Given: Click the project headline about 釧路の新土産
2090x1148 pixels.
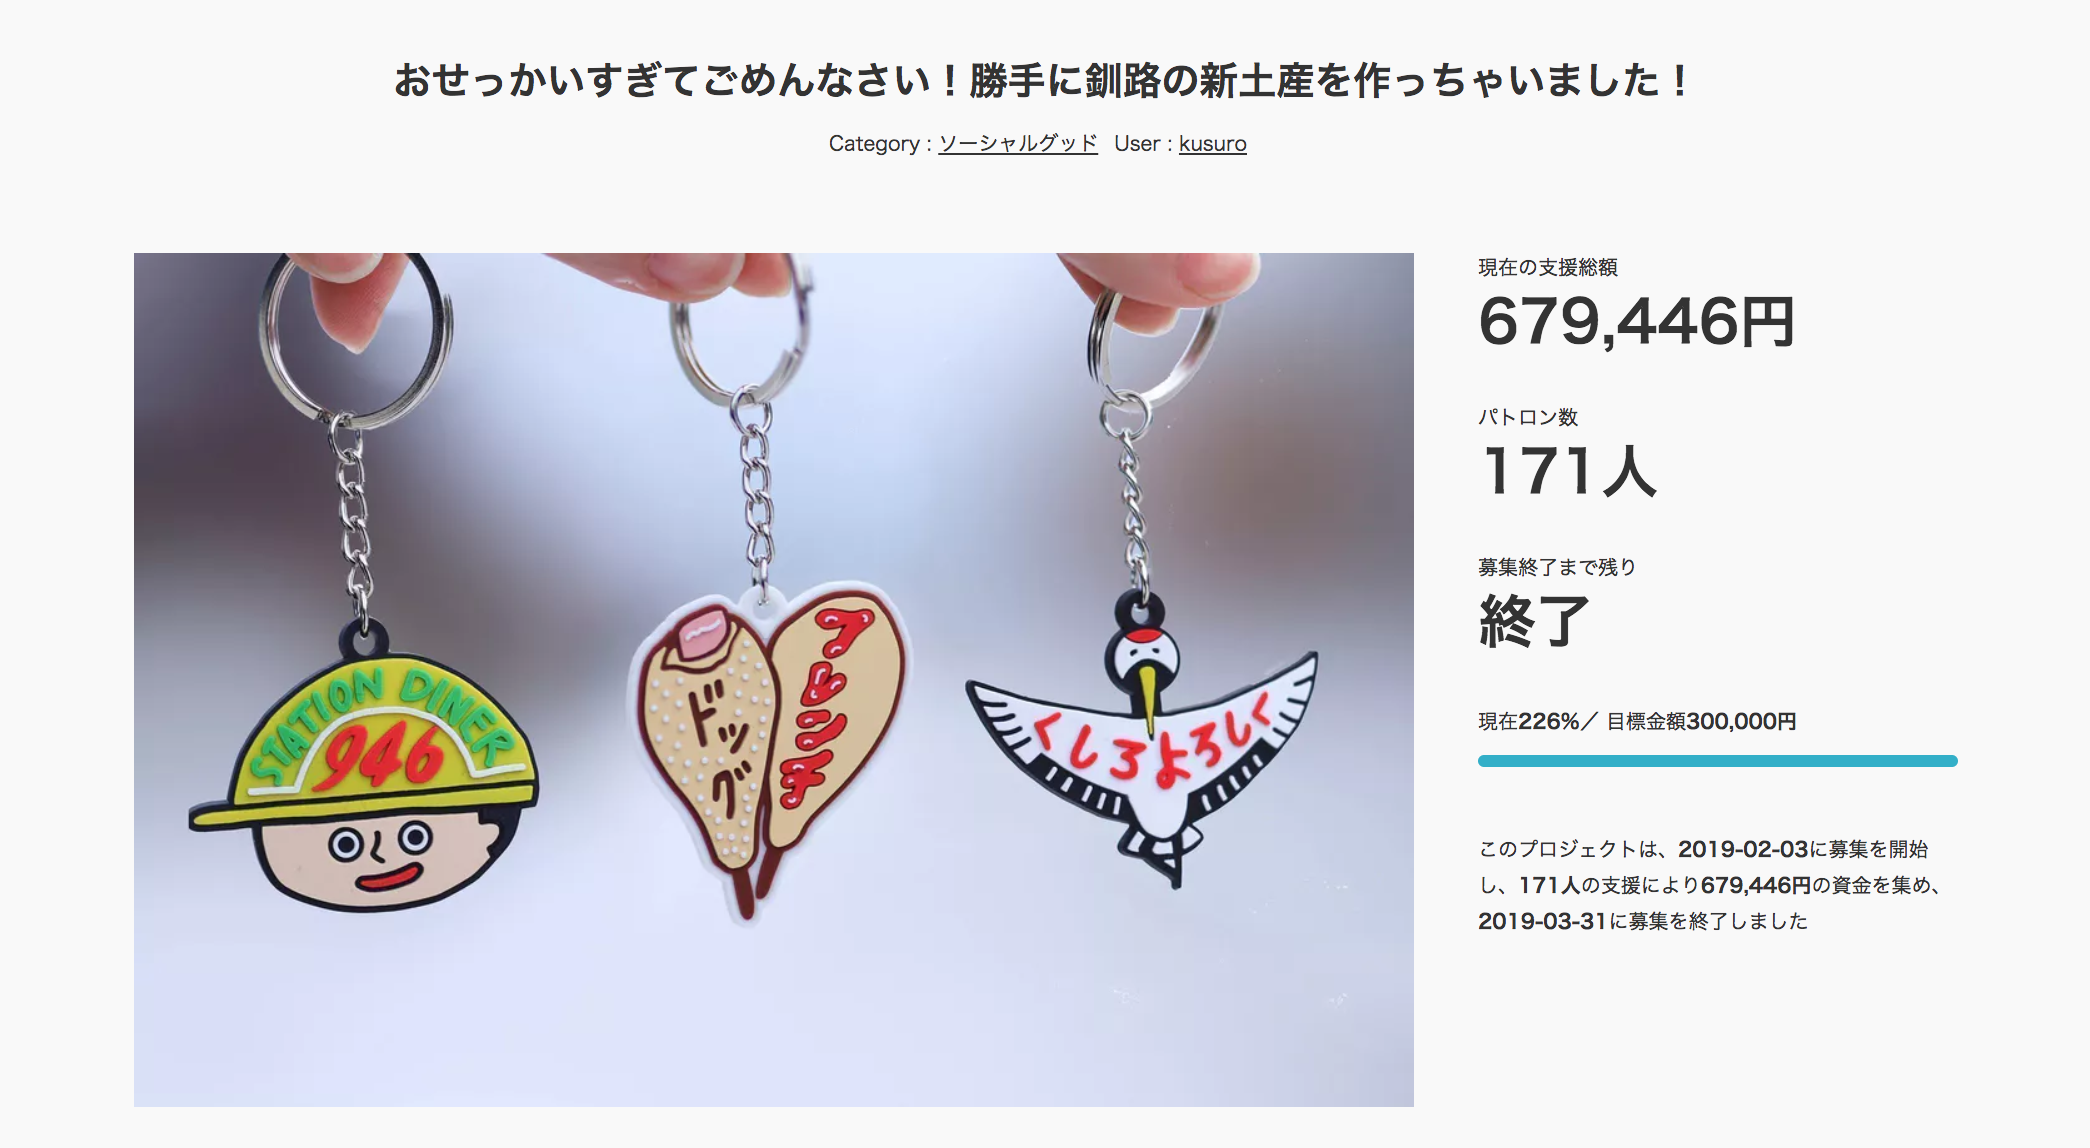Looking at the screenshot, I should click(1041, 80).
